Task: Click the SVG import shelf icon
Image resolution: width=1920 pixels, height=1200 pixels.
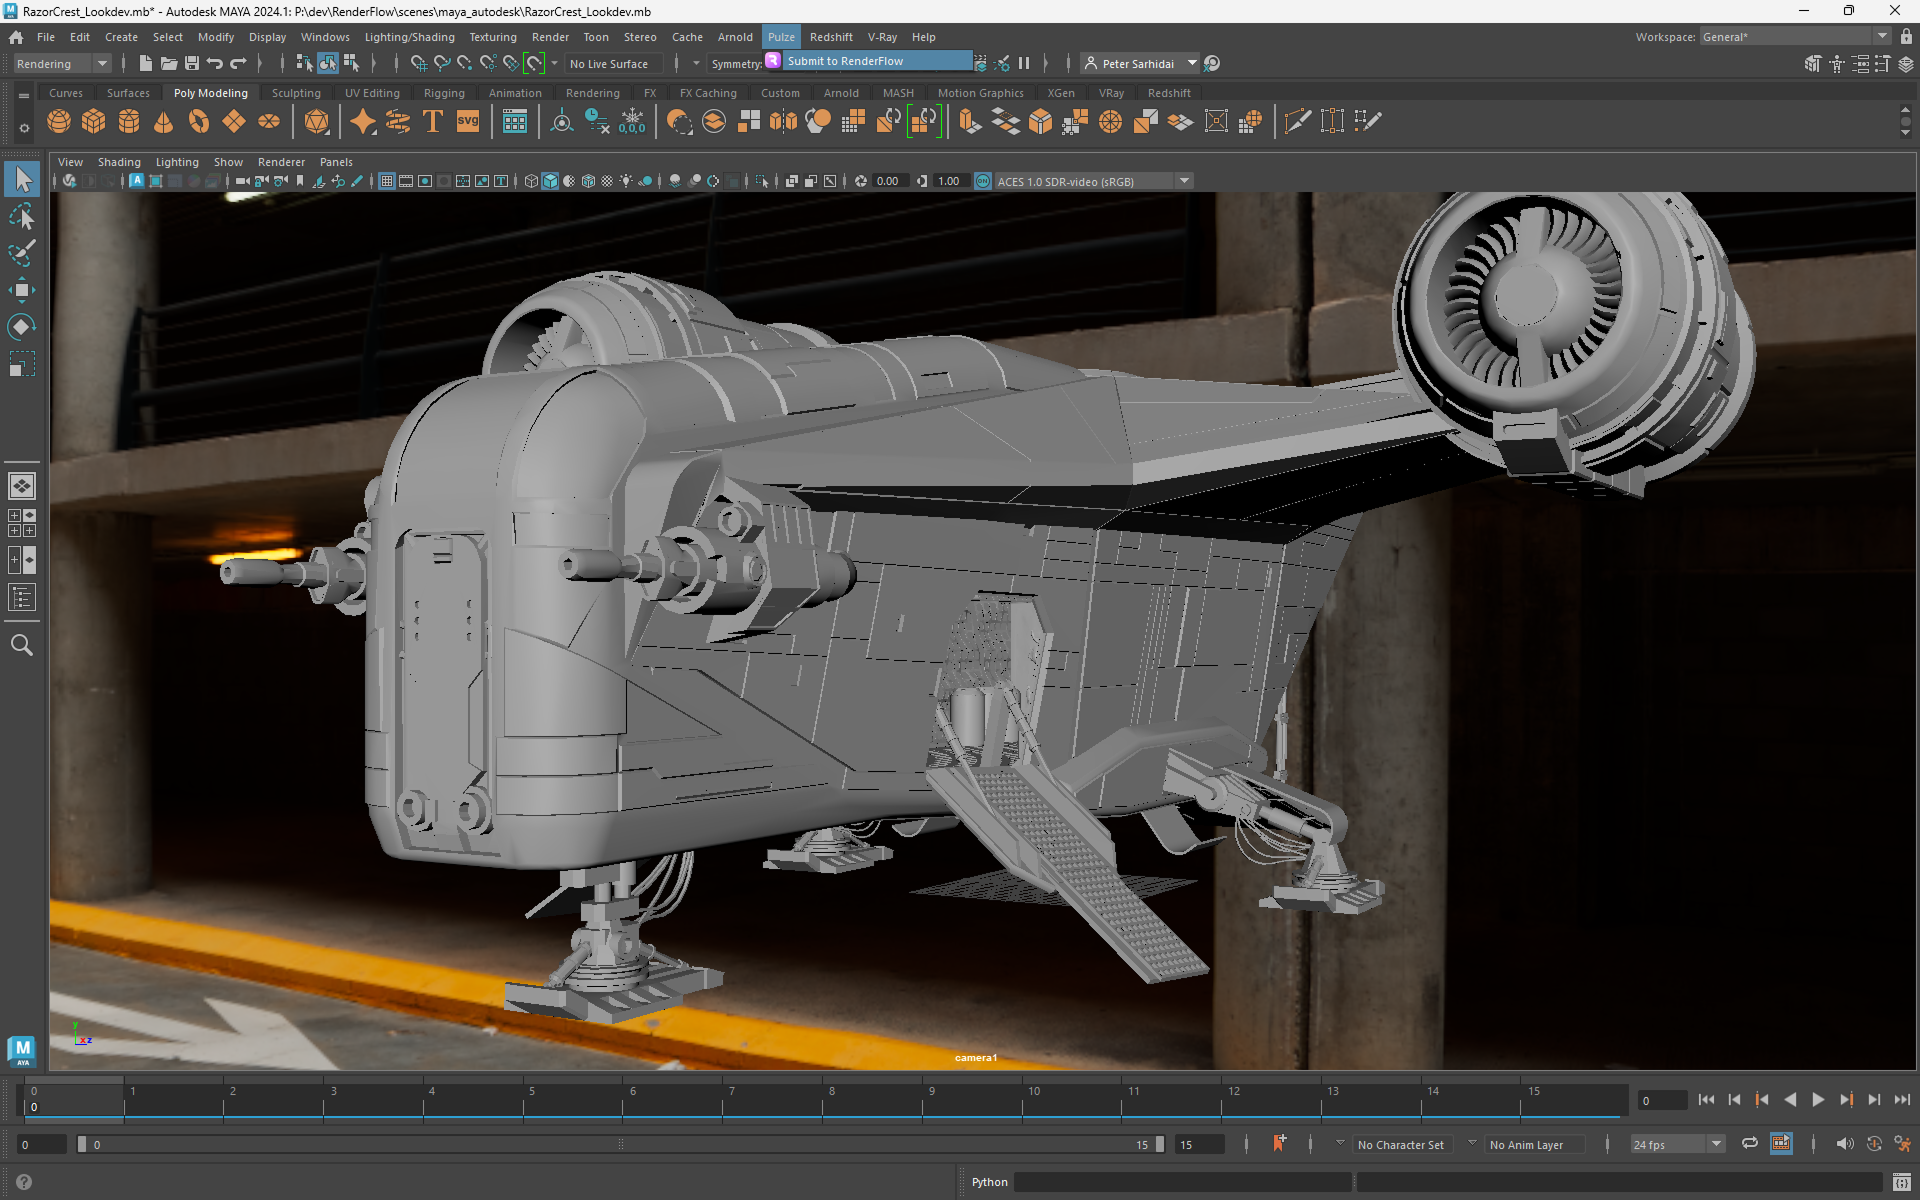Action: coord(468,122)
